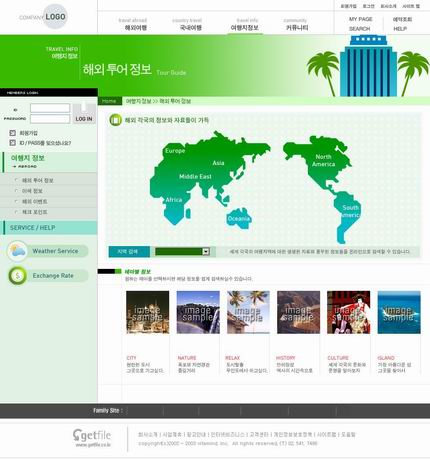Select Africa on the world map
Viewport: 430px width, 459px height.
pos(174,200)
